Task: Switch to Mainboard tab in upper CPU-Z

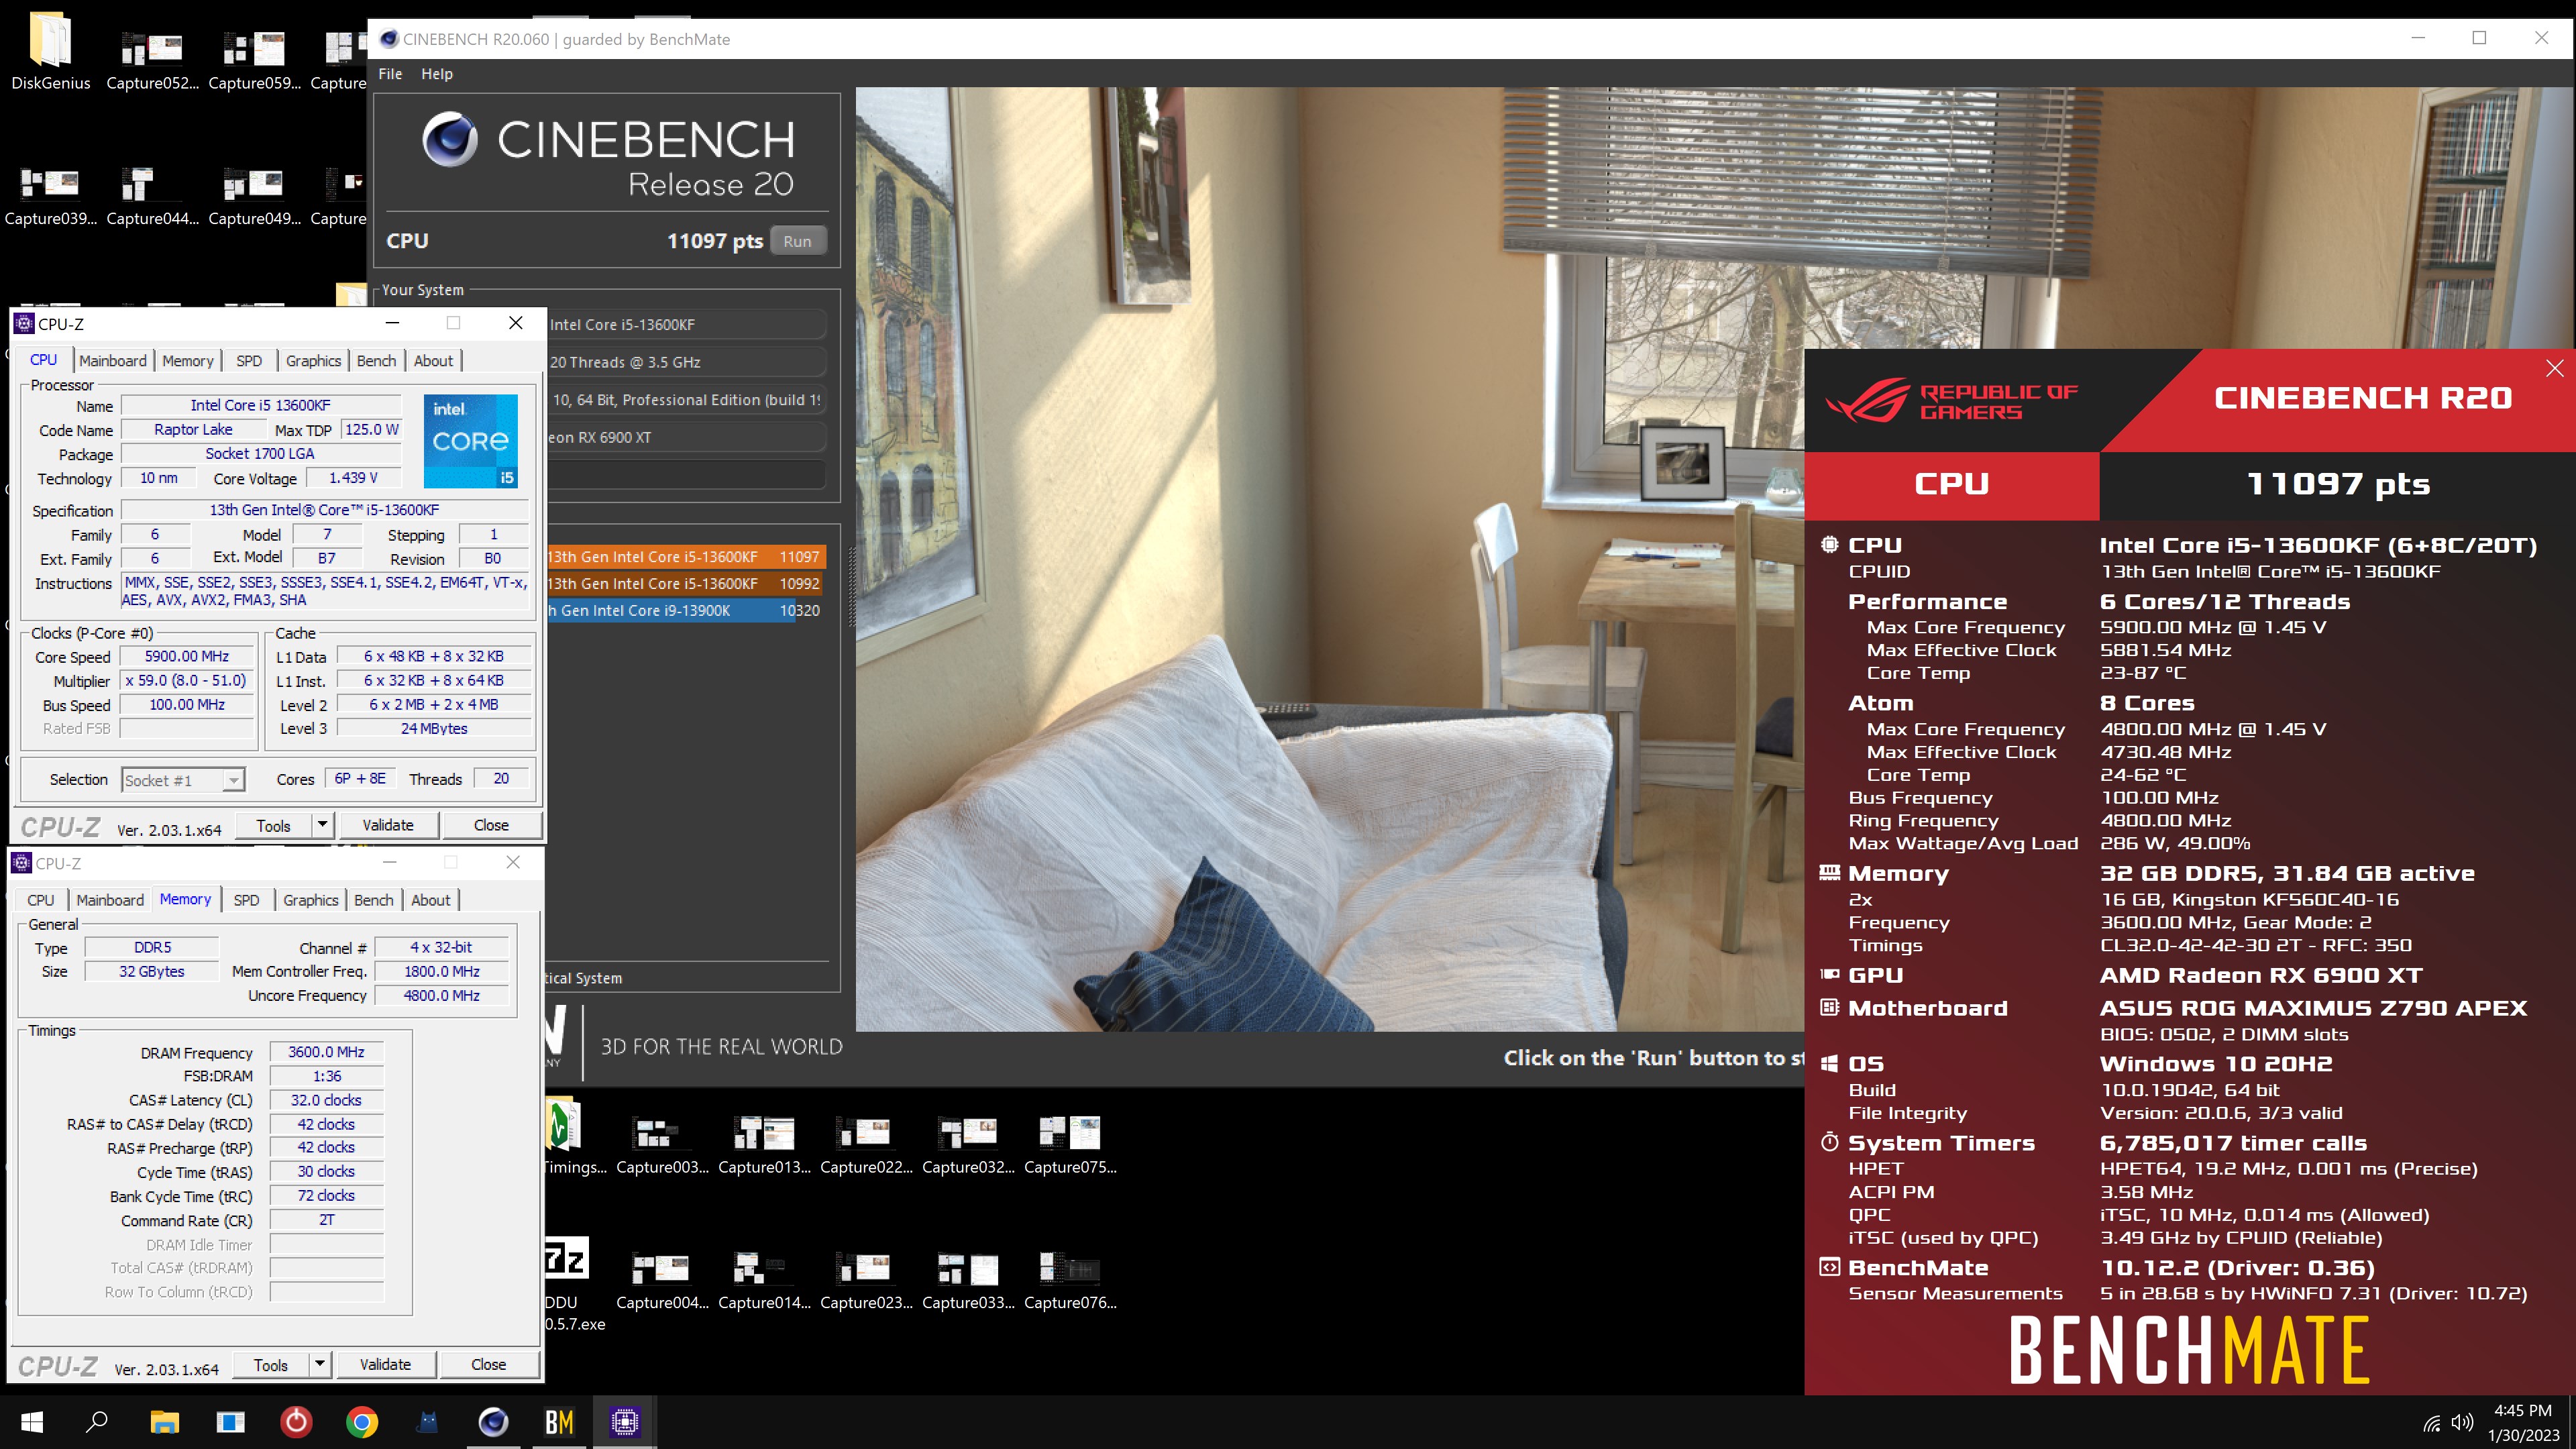Action: 113,361
